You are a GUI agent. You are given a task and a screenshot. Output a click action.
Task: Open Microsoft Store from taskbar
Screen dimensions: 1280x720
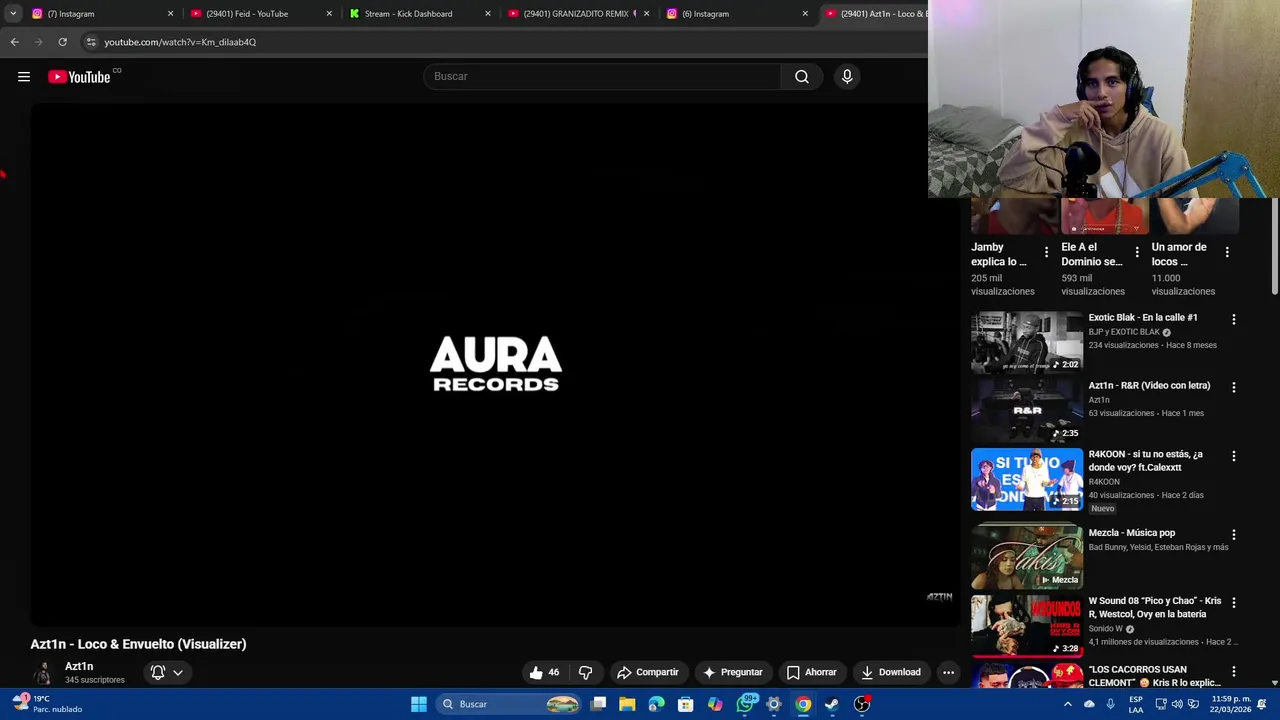(x=686, y=704)
